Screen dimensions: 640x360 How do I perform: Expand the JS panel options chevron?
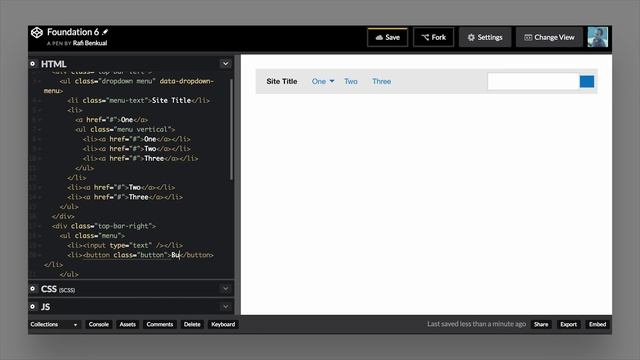(225, 307)
